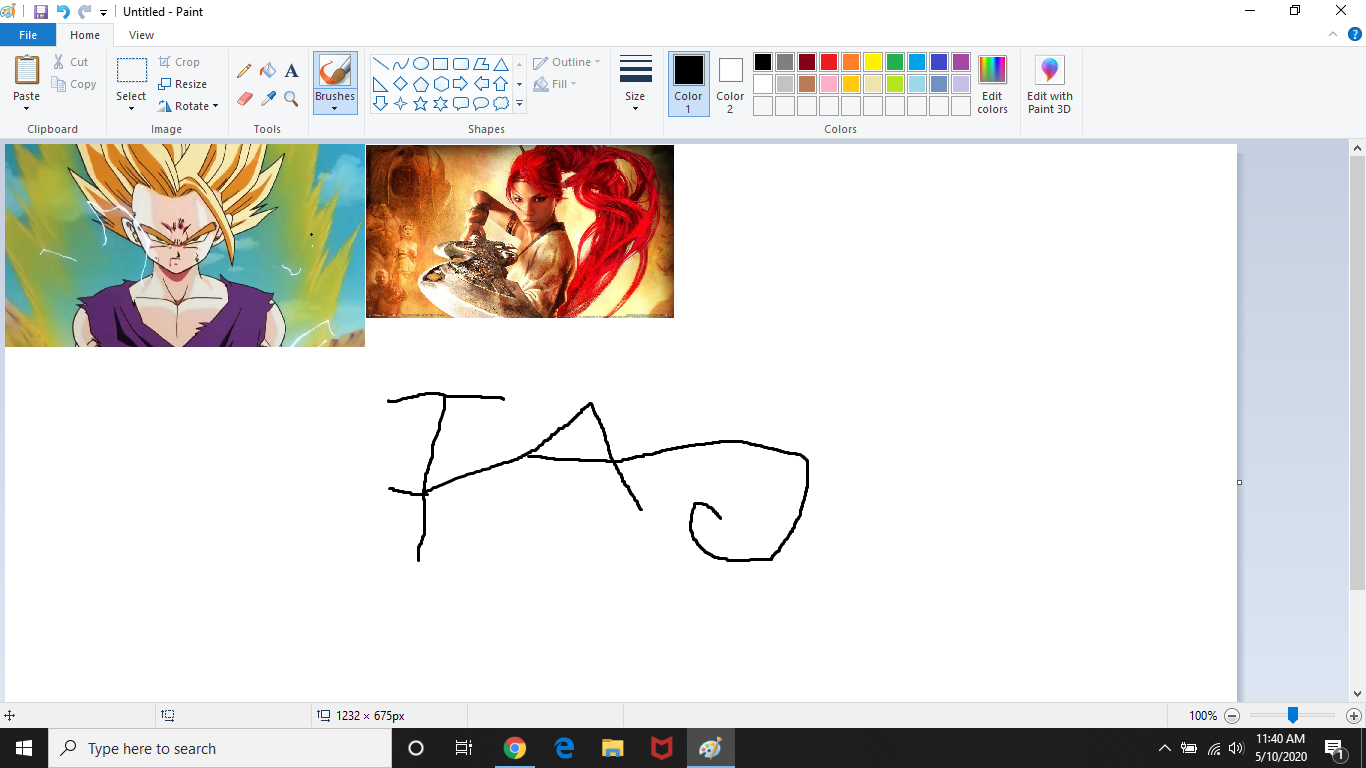Click Undo in quick access toolbar
The height and width of the screenshot is (768, 1366).
point(63,12)
